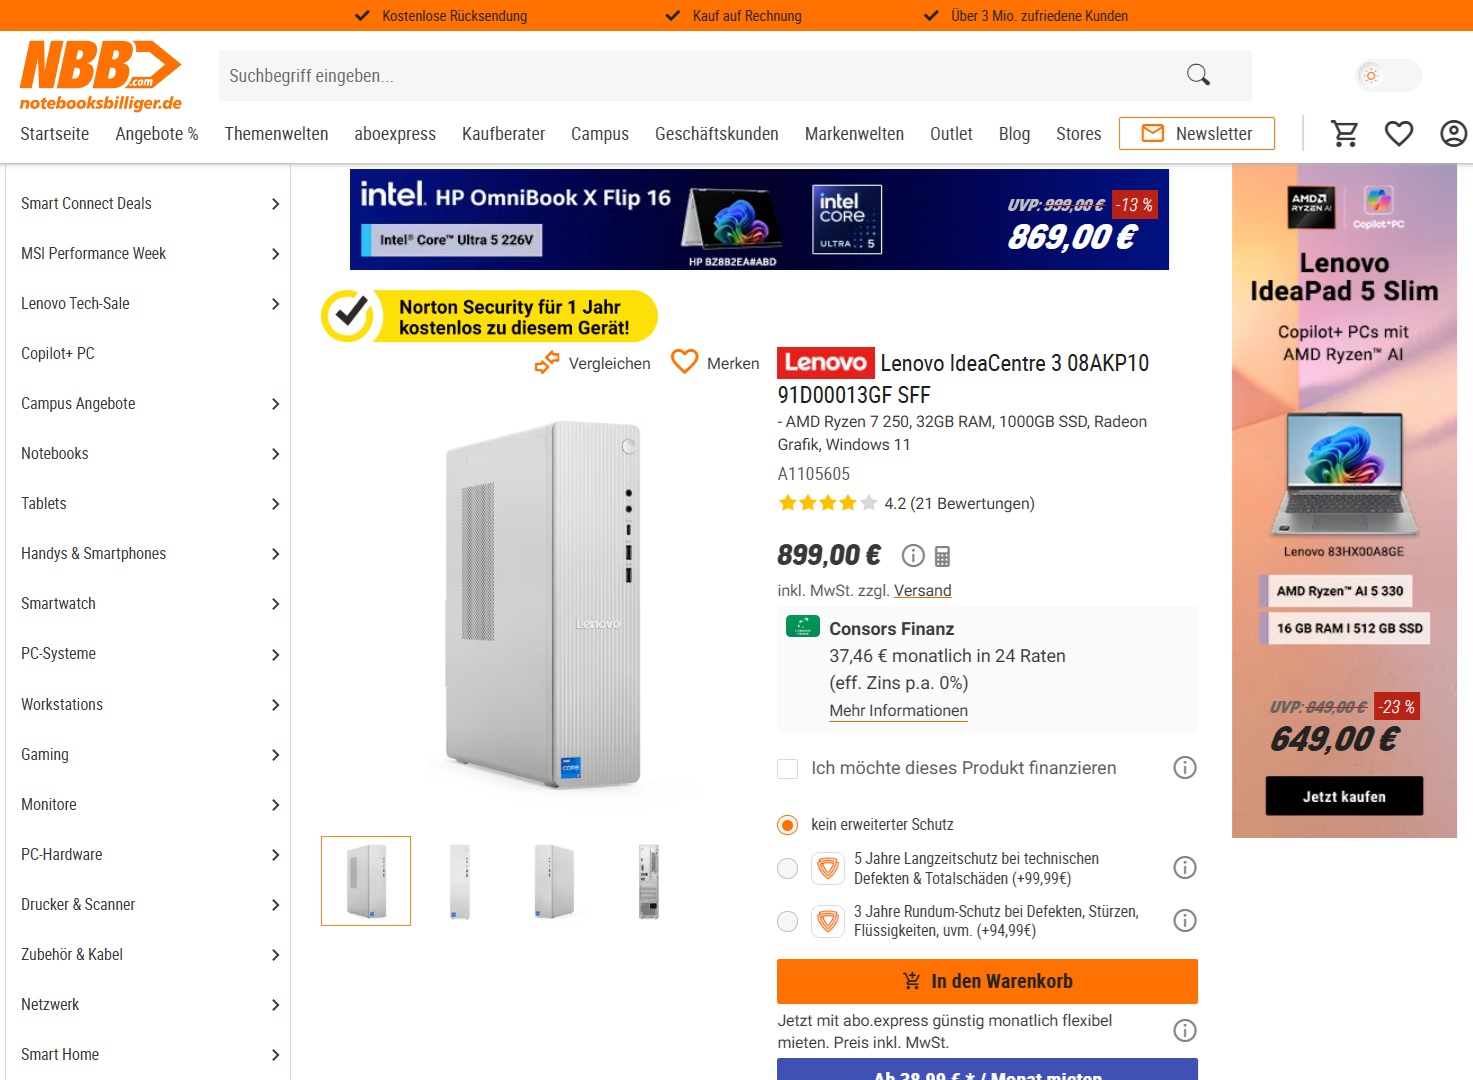Open Smart Home sidebar category
This screenshot has width=1473, height=1080.
pyautogui.click(x=60, y=1055)
